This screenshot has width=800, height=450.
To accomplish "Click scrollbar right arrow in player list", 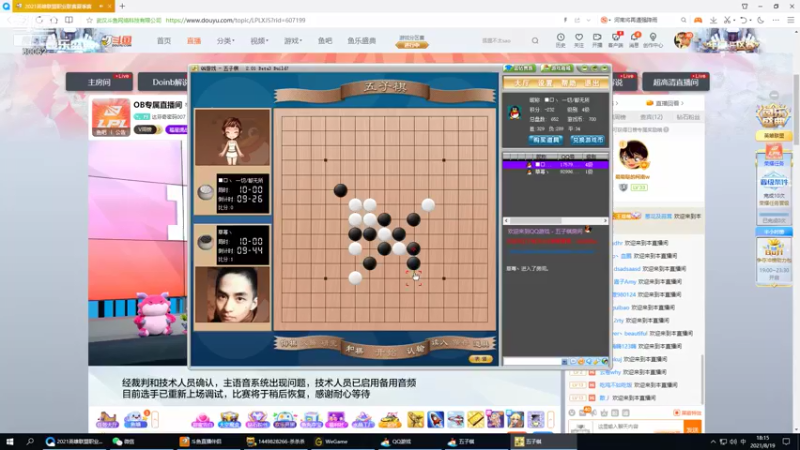I will (605, 221).
